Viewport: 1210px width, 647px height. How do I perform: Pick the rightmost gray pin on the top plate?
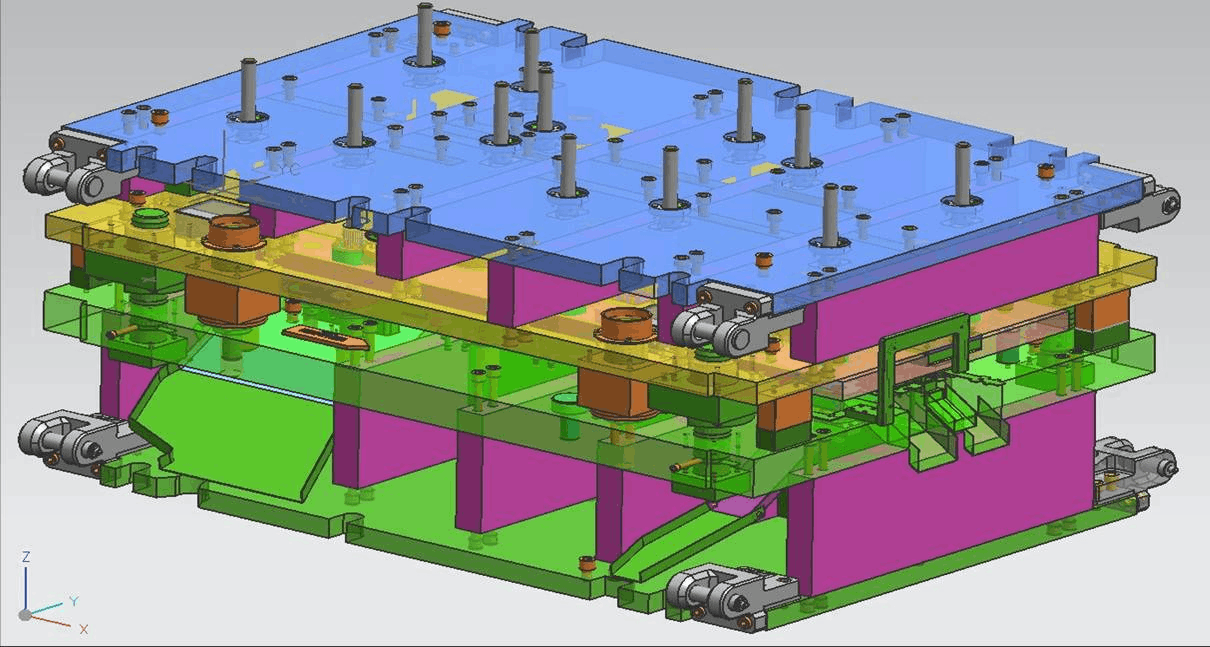coord(962,172)
